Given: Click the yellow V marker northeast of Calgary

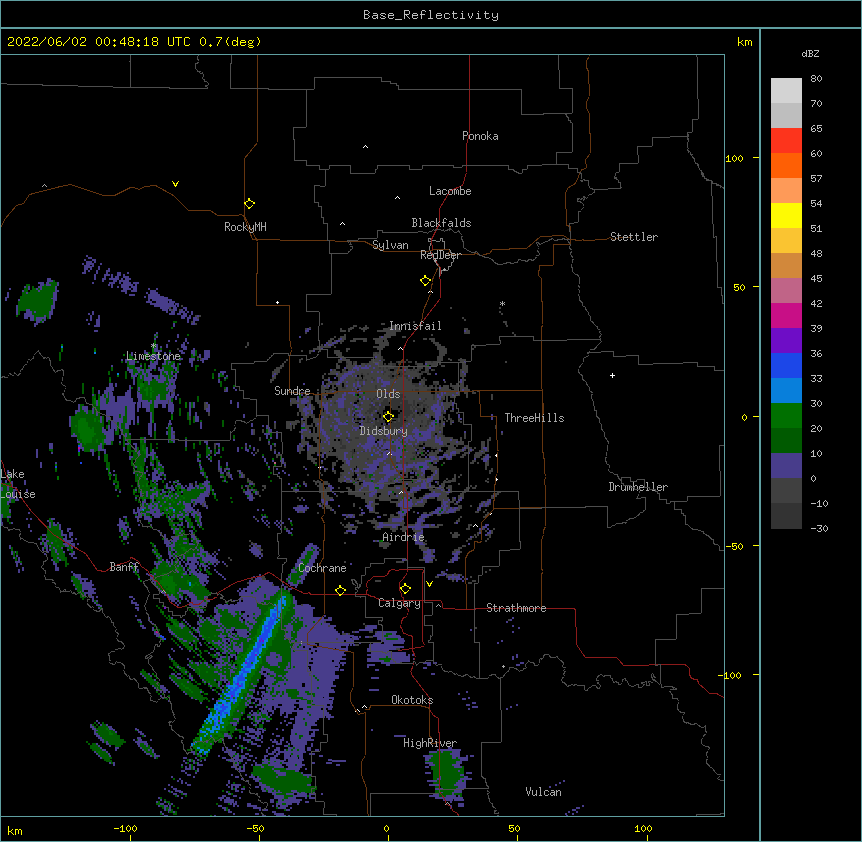Looking at the screenshot, I should [x=429, y=584].
